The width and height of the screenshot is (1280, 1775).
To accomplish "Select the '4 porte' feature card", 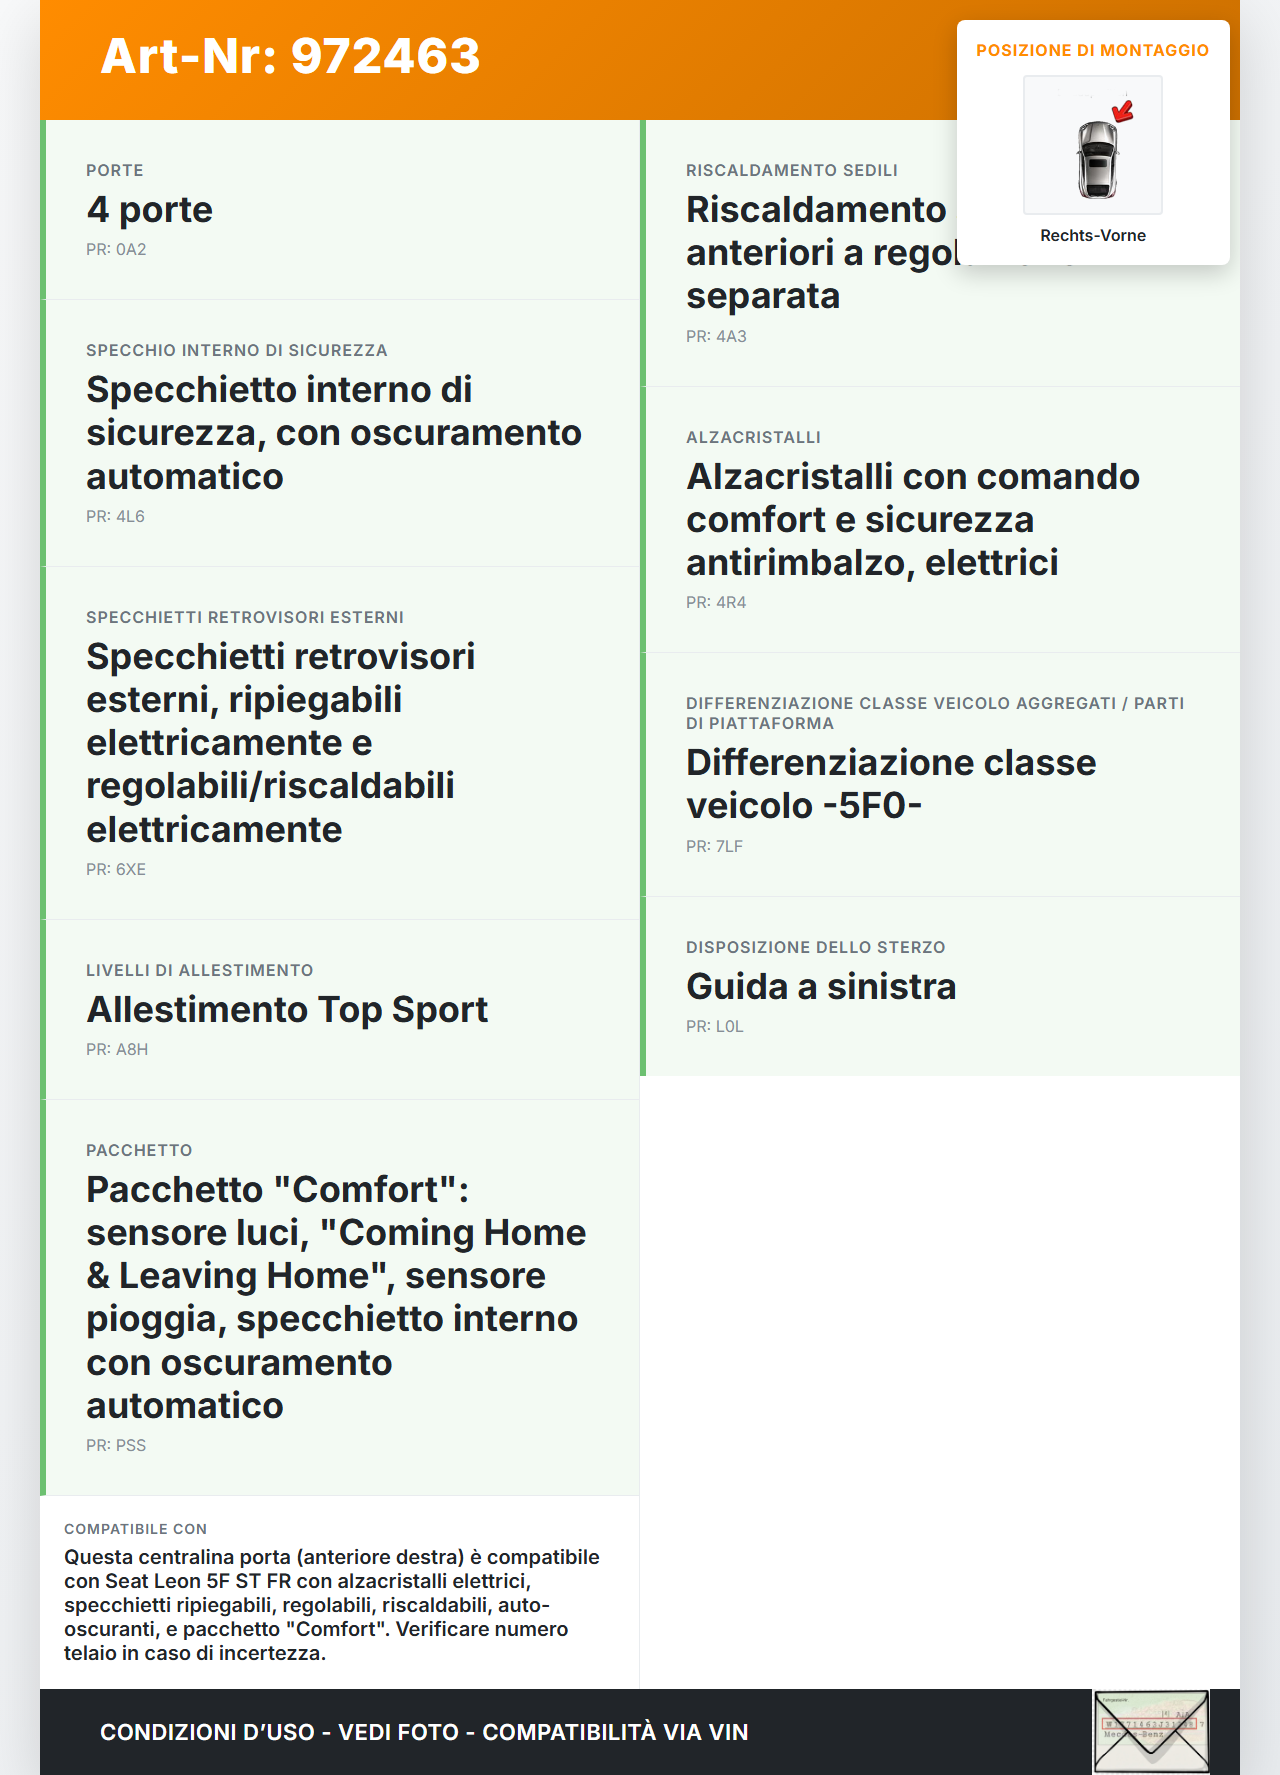I will [x=340, y=210].
